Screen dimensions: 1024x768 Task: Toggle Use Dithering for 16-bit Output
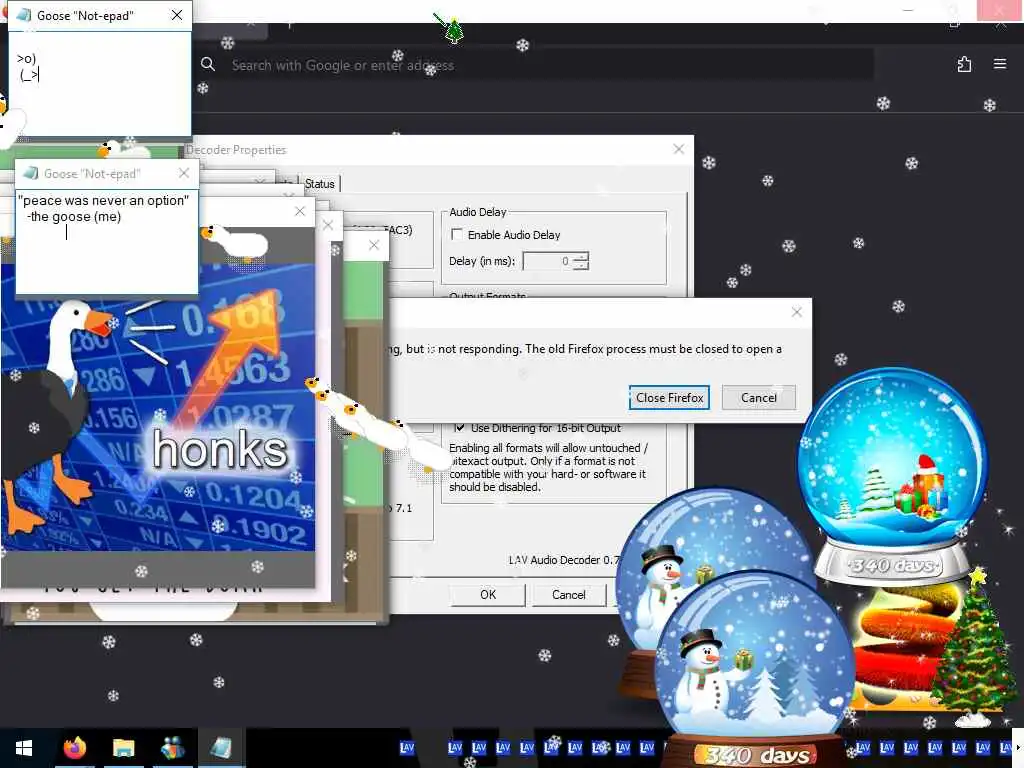tap(460, 428)
